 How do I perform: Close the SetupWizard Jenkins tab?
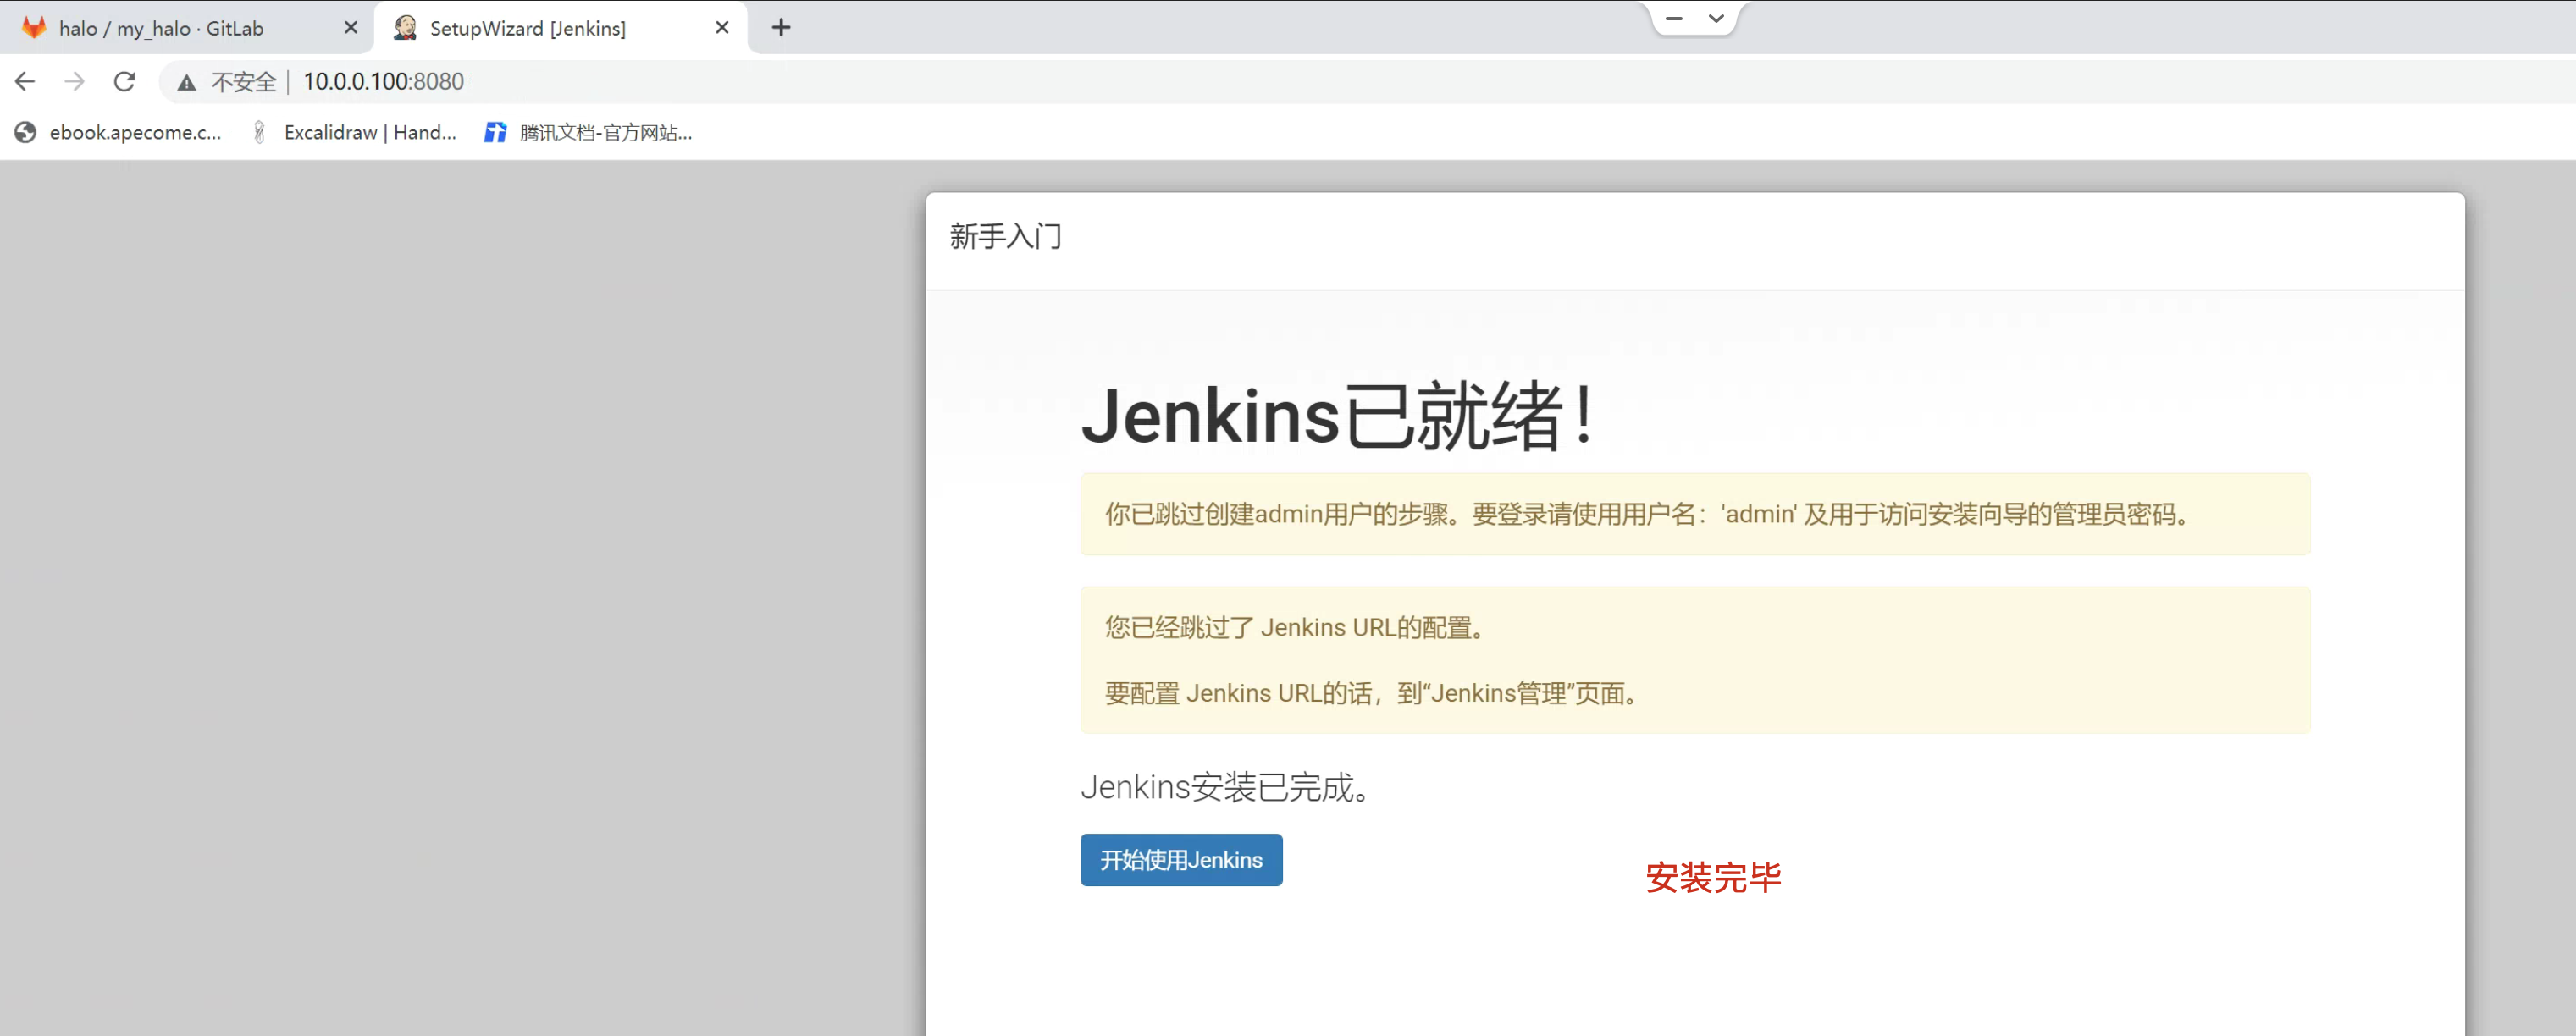[722, 28]
